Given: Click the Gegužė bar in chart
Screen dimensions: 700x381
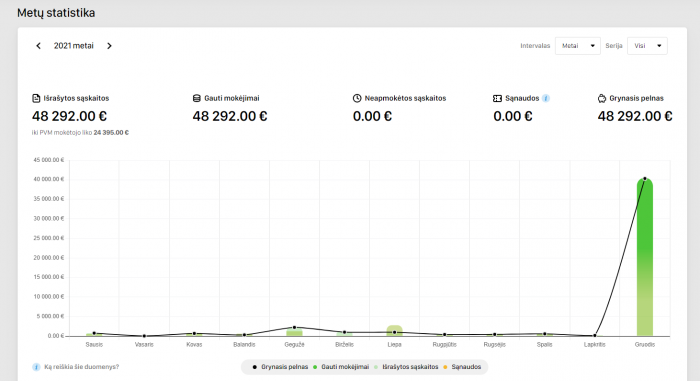Looking at the screenshot, I should [x=294, y=332].
